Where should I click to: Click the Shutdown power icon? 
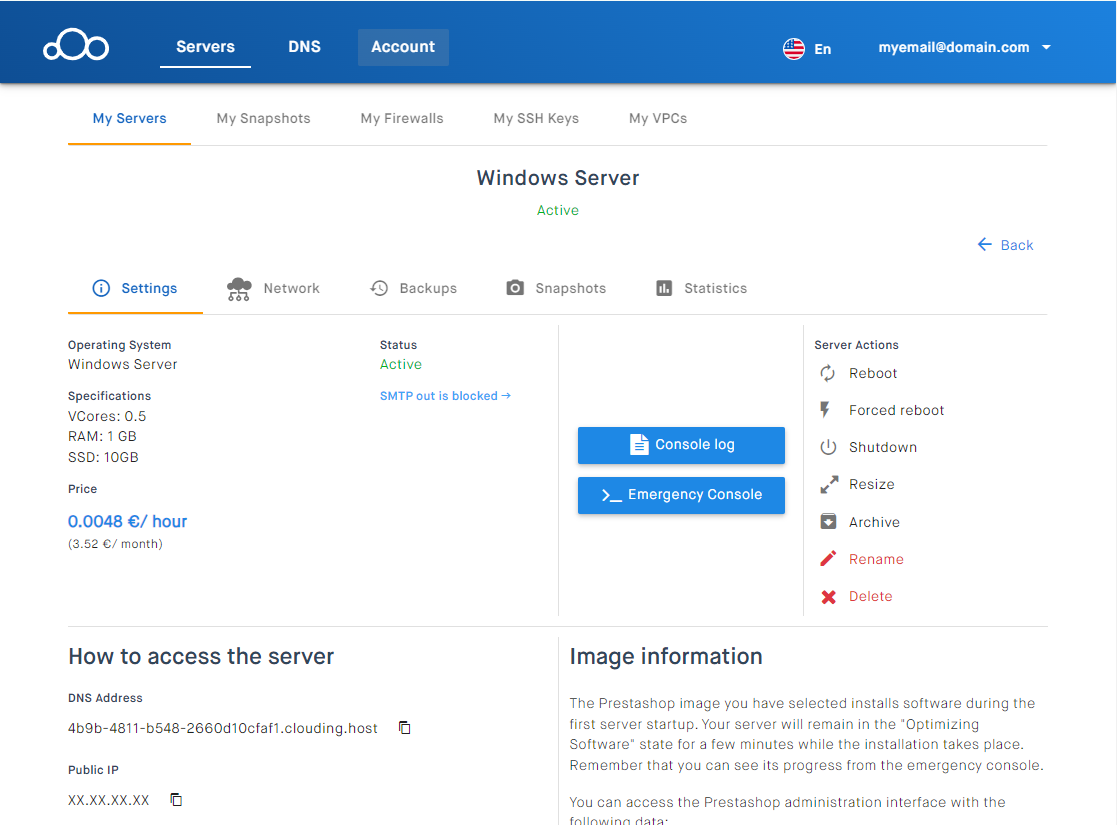[x=828, y=447]
